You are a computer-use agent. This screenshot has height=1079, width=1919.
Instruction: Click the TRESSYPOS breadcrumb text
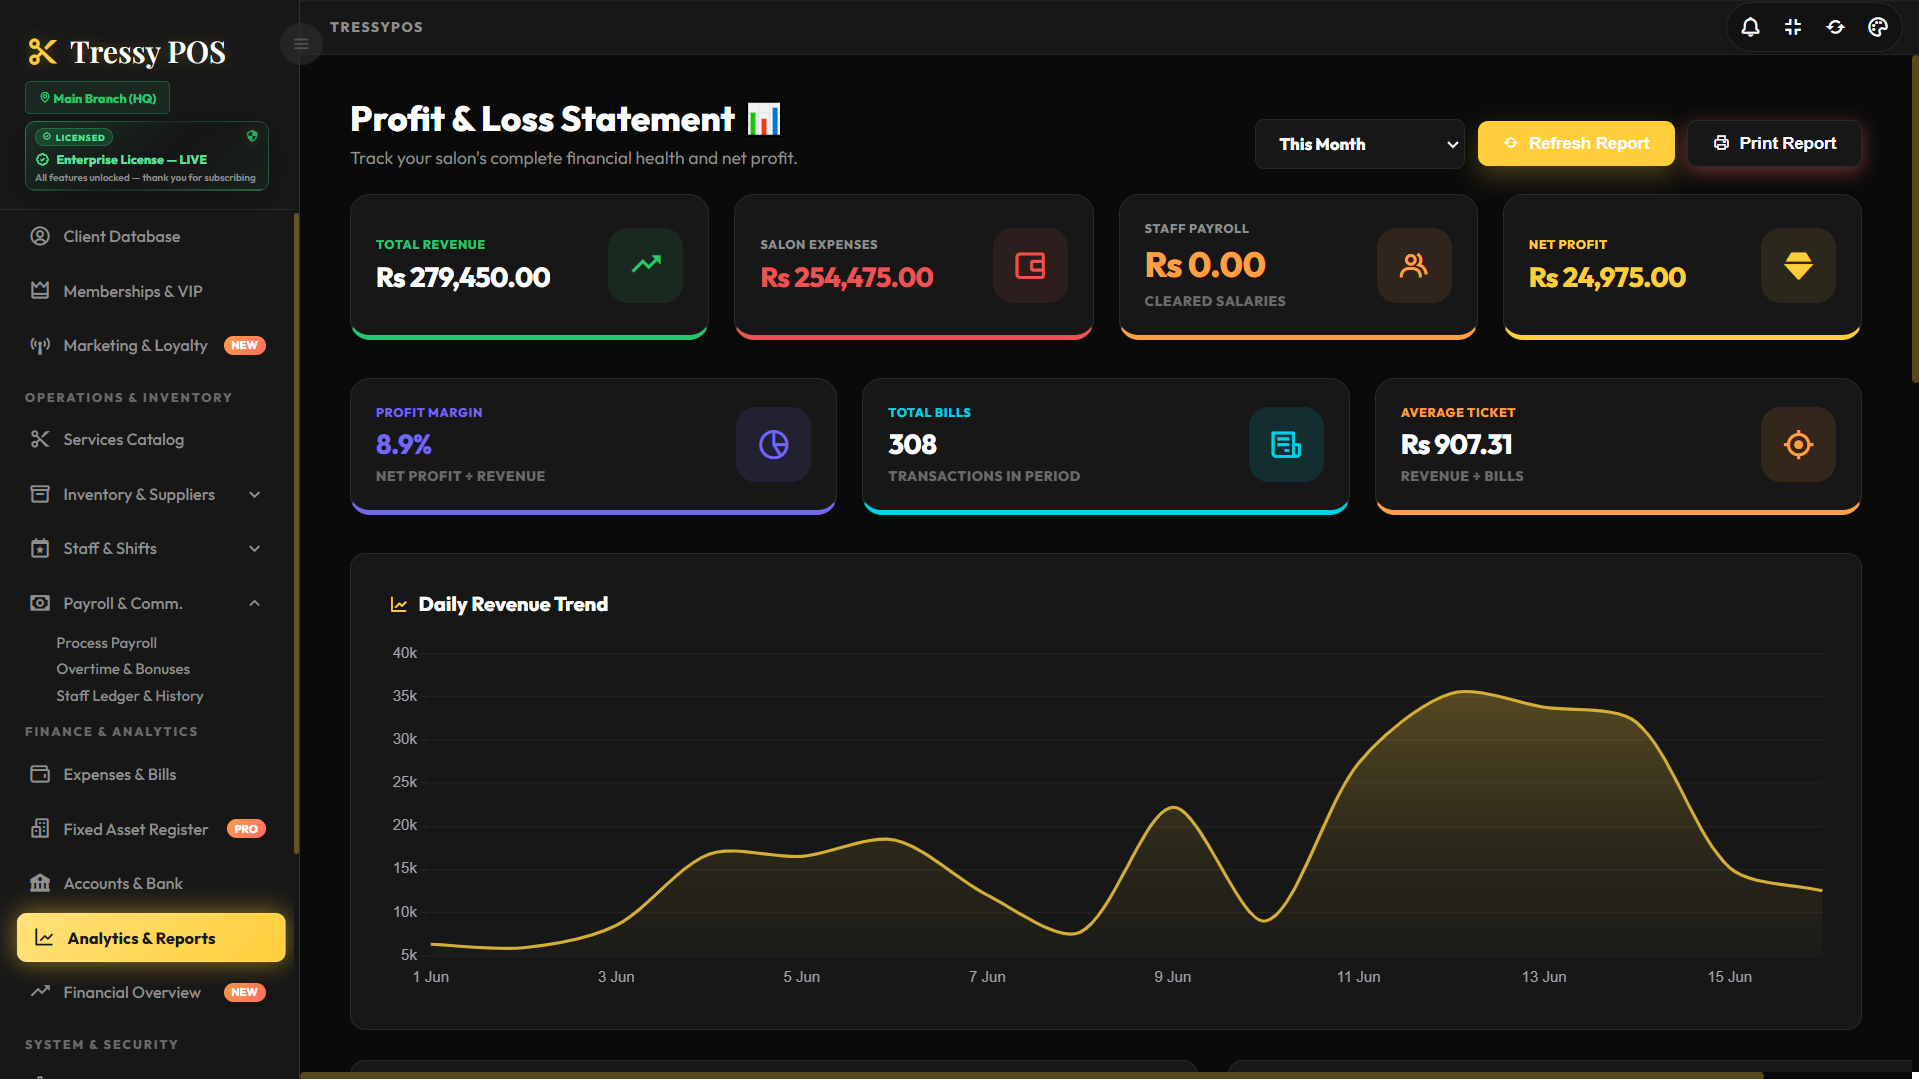[x=376, y=27]
